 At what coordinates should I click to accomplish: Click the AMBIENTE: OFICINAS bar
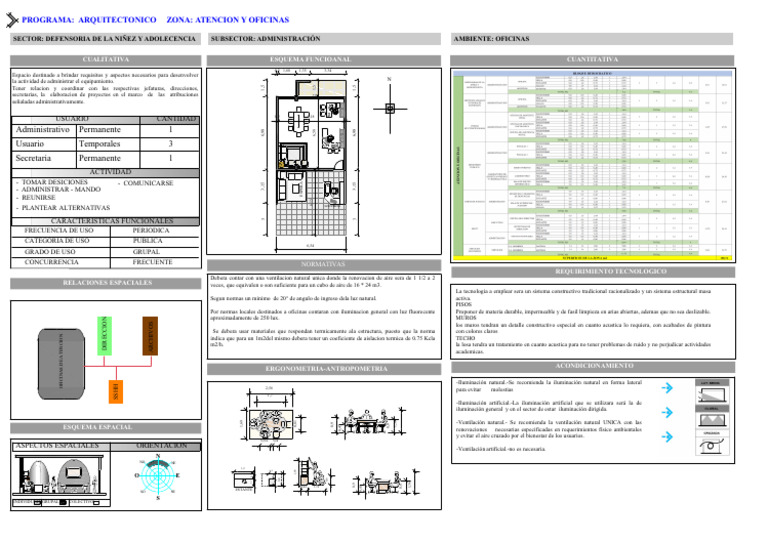pyautogui.click(x=592, y=39)
